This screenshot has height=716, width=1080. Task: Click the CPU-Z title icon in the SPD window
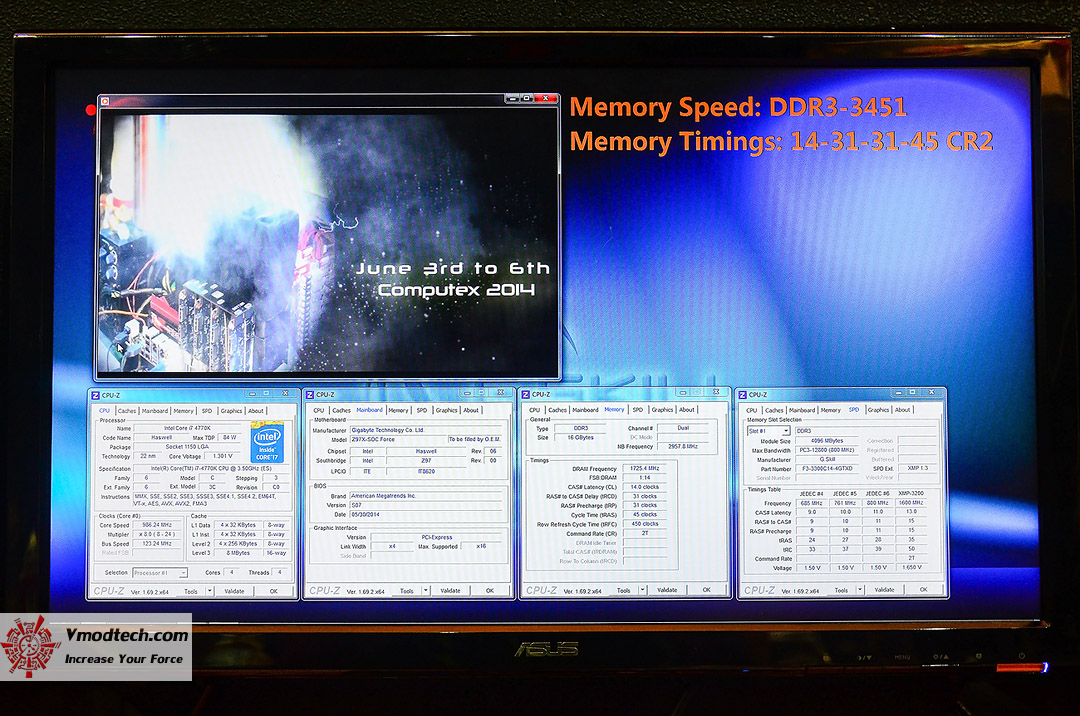742,394
